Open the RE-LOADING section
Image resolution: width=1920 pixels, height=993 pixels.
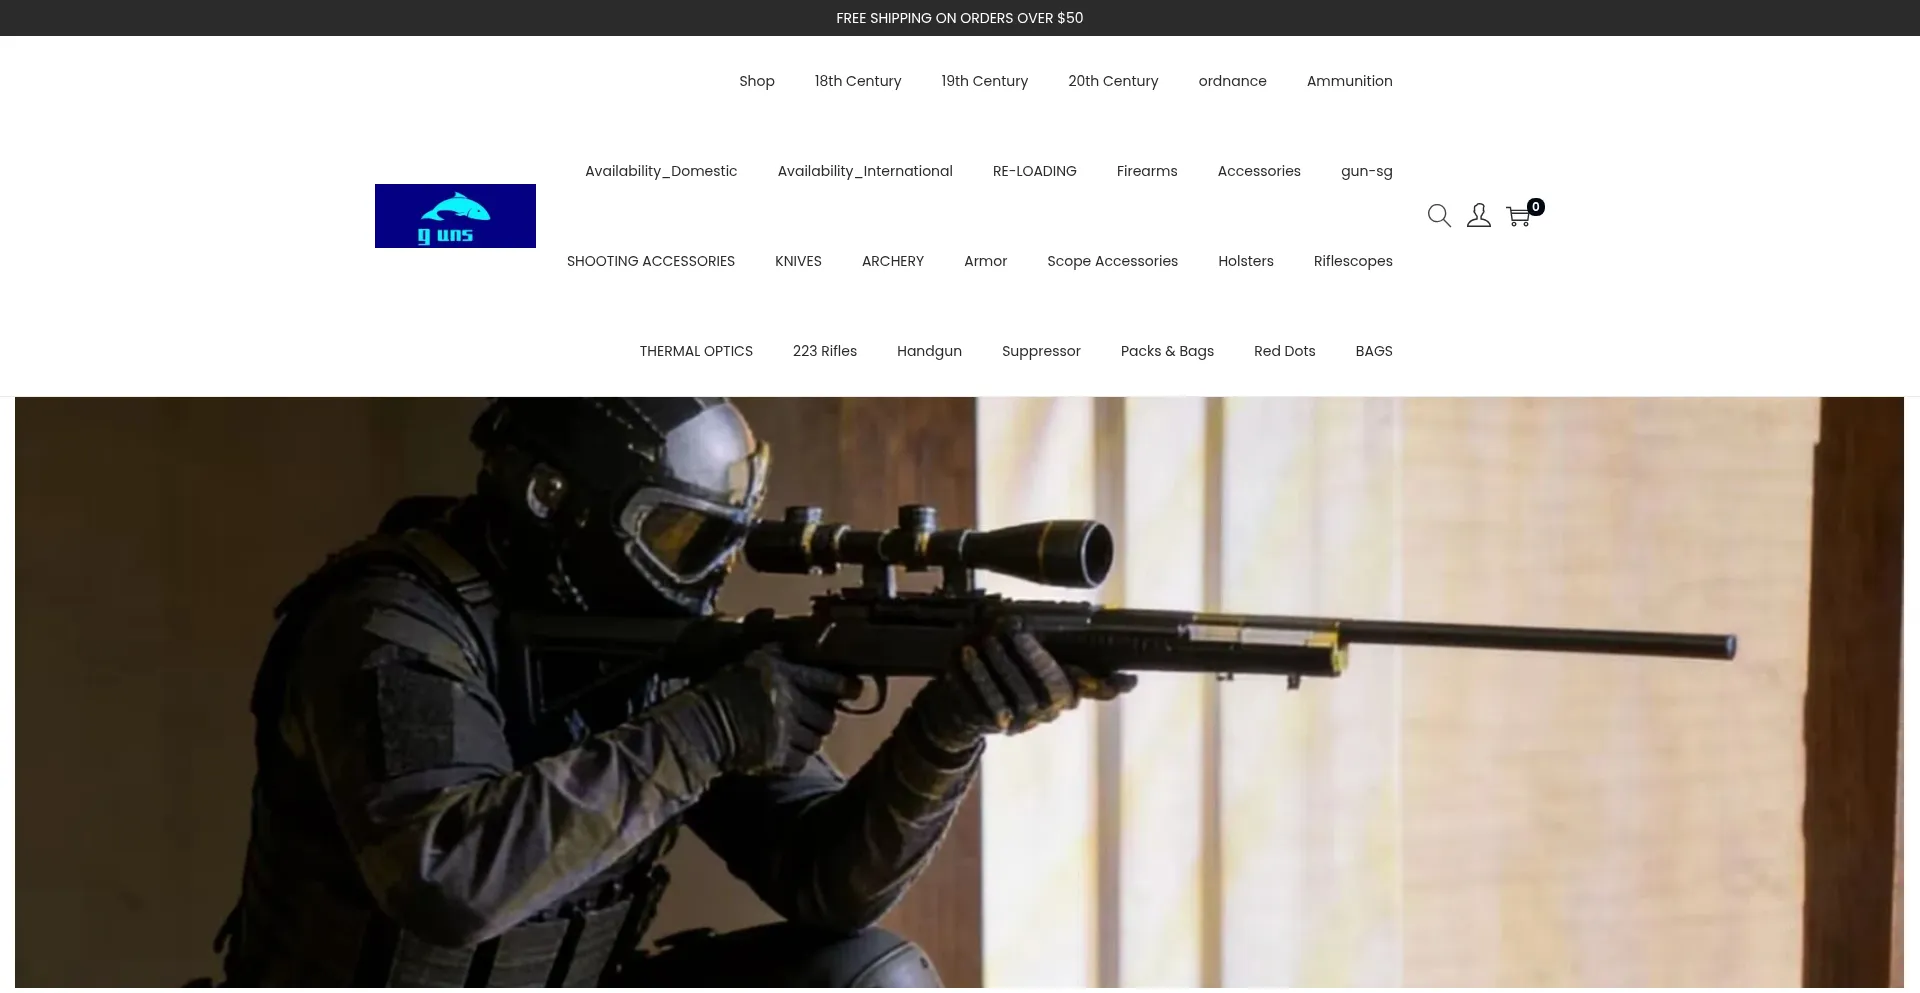coord(1034,171)
